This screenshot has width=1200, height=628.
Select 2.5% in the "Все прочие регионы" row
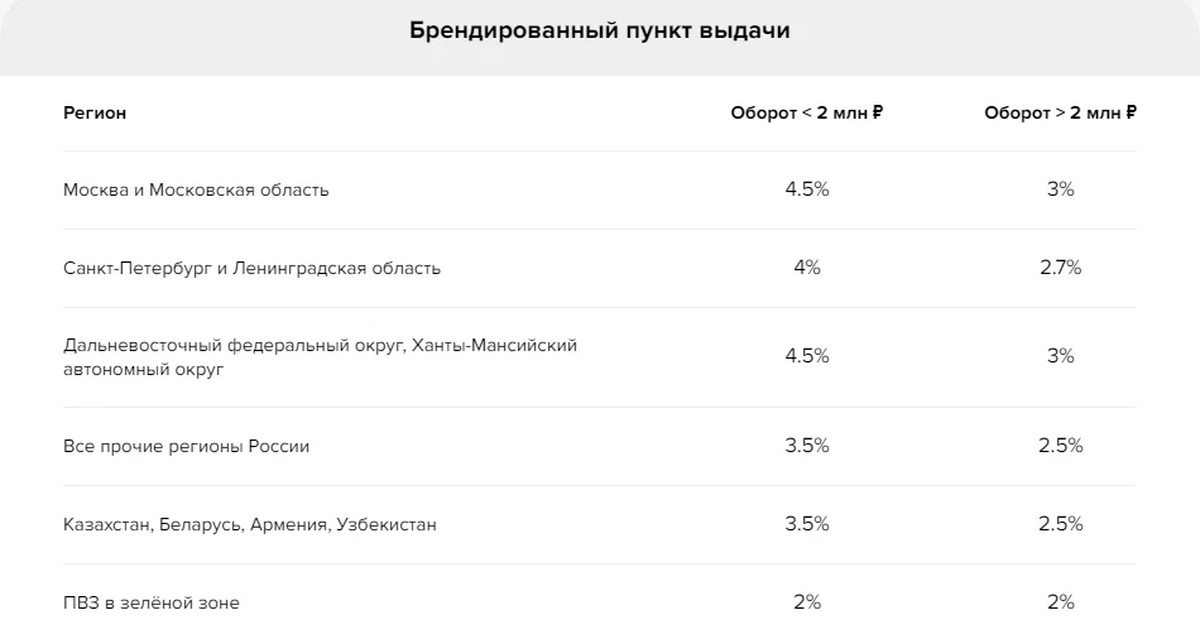[x=1060, y=445]
